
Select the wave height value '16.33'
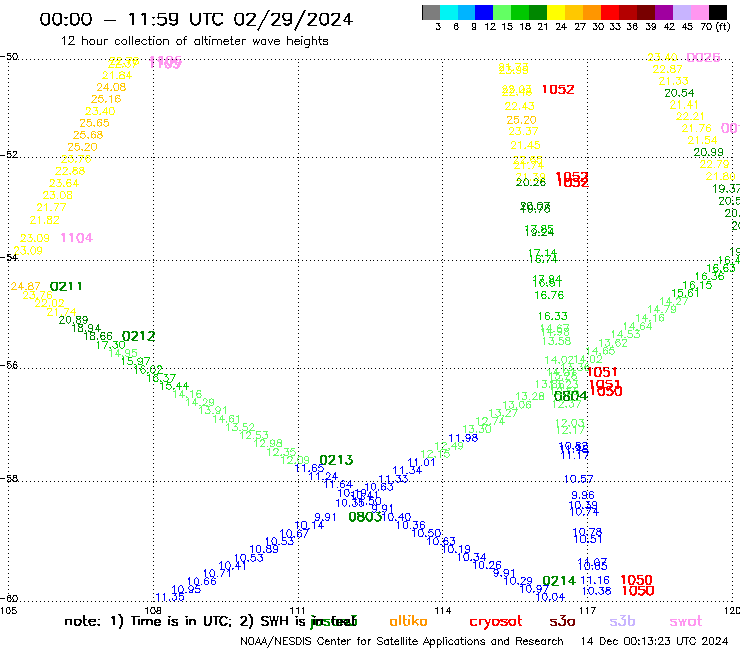tap(553, 316)
